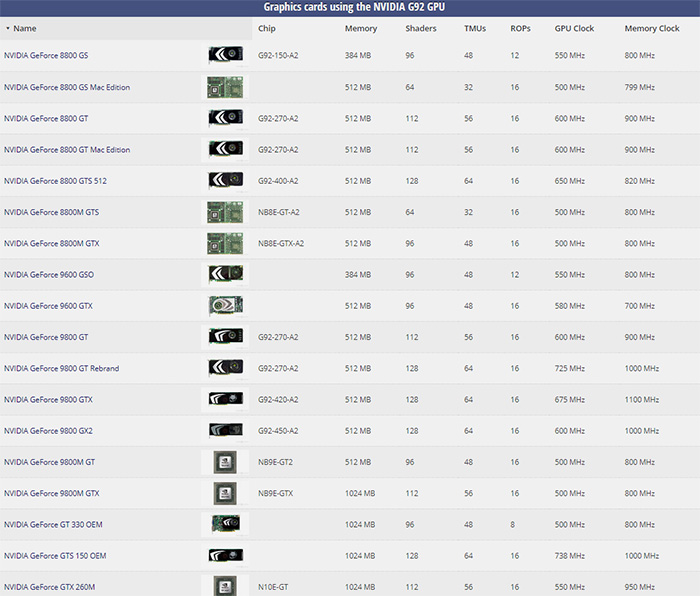
Task: Open the GeForce 8800 GTS 512 link
Action: 55,181
